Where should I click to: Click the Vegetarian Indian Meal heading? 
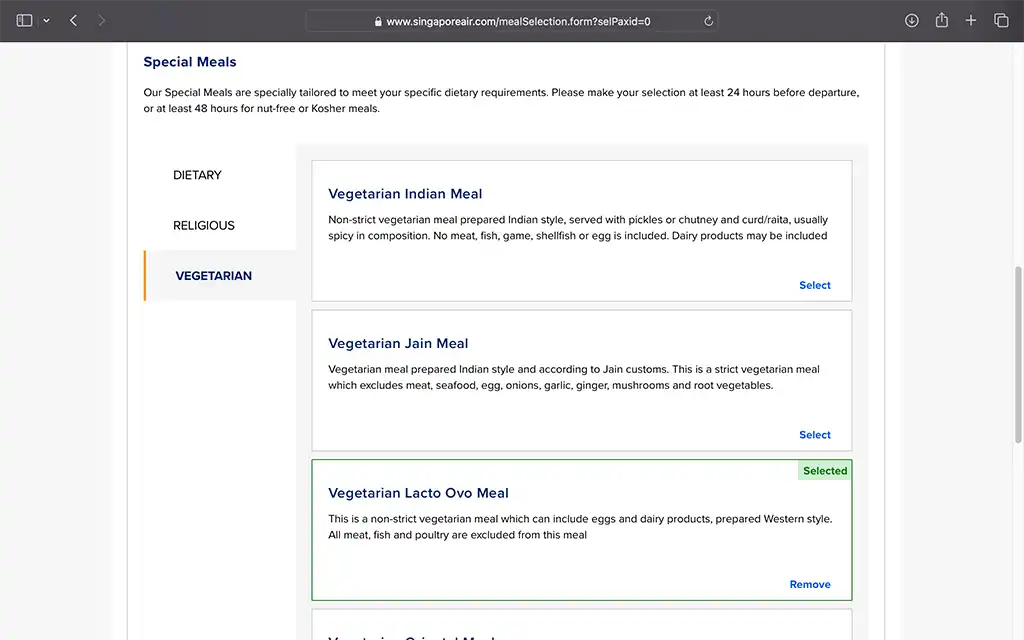click(x=405, y=194)
